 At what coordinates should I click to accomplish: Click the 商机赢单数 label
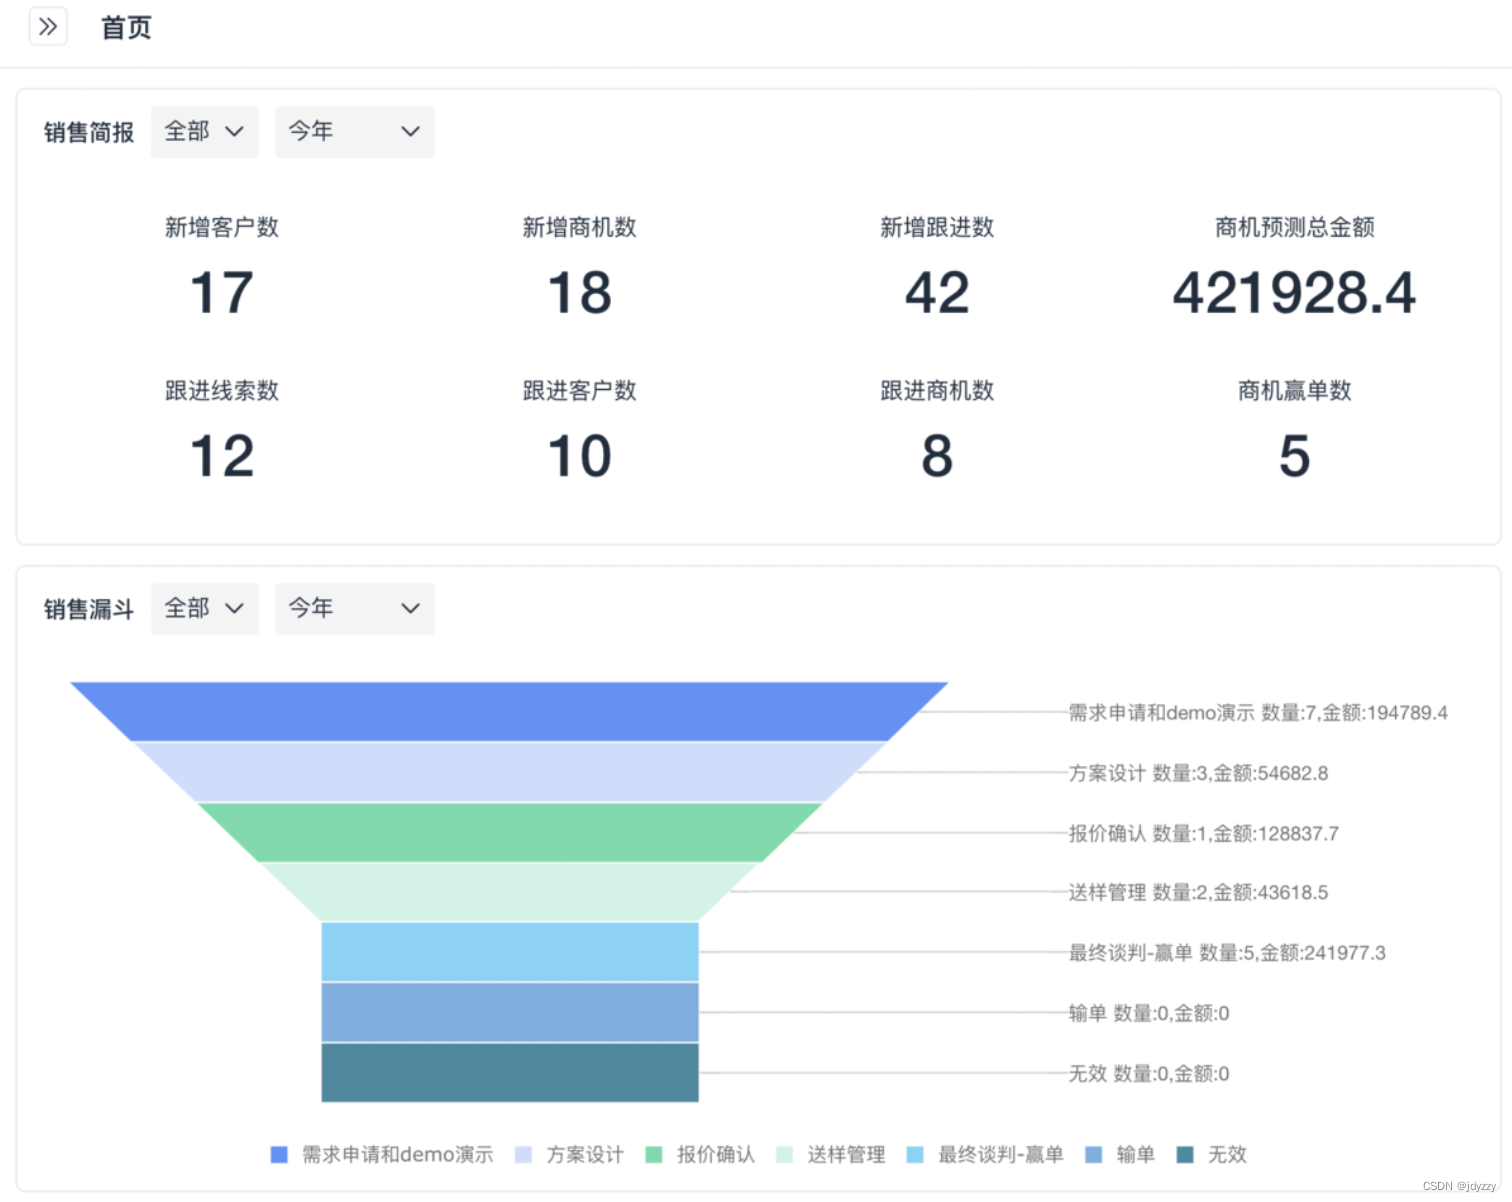(x=1294, y=391)
